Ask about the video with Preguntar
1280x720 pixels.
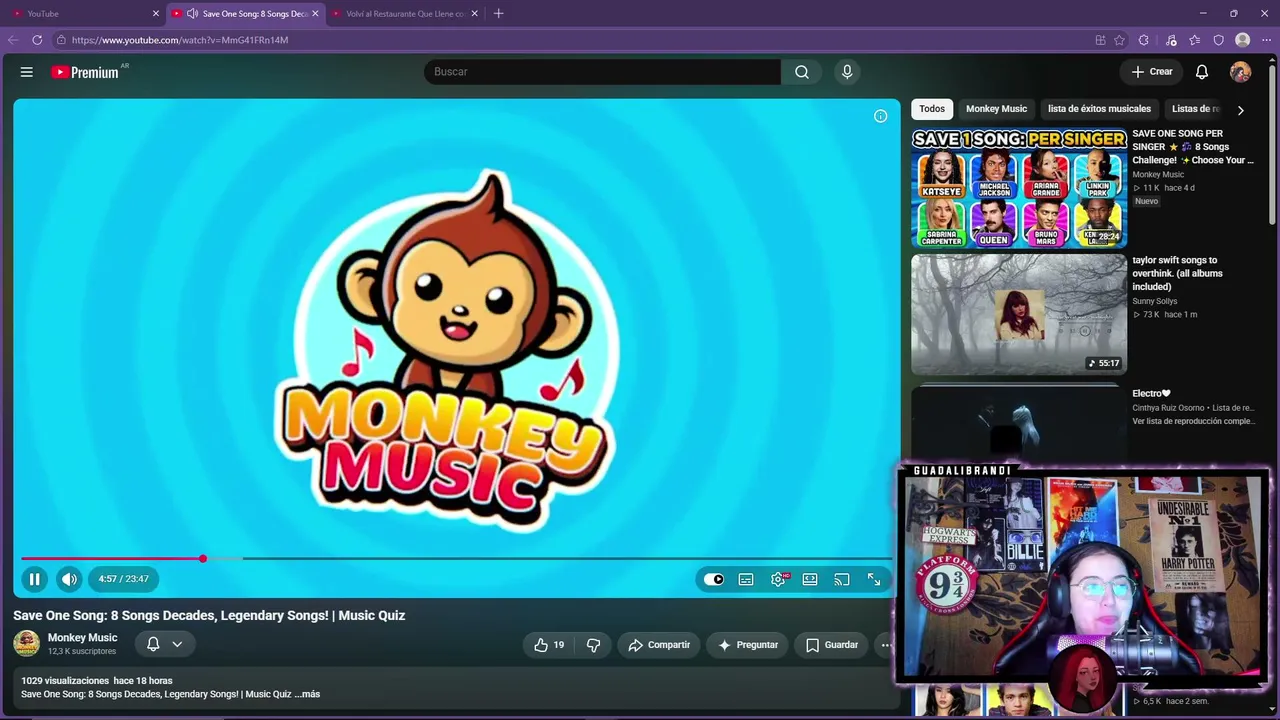[x=747, y=645]
